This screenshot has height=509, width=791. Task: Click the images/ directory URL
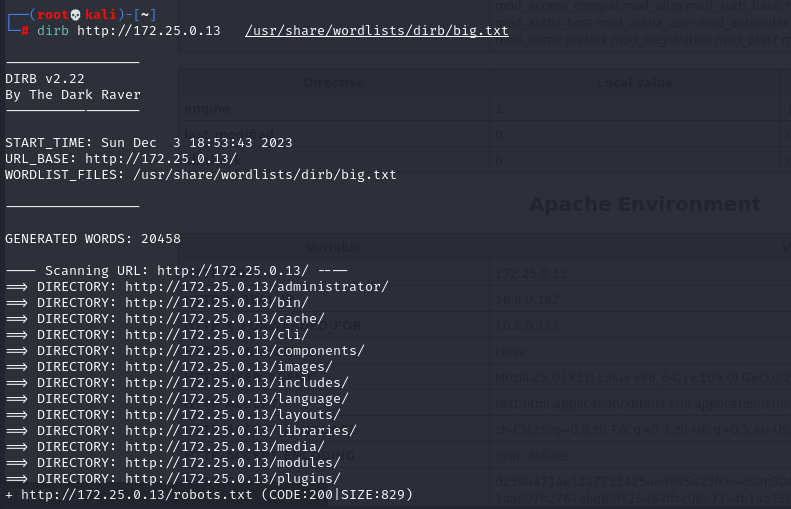tap(229, 367)
